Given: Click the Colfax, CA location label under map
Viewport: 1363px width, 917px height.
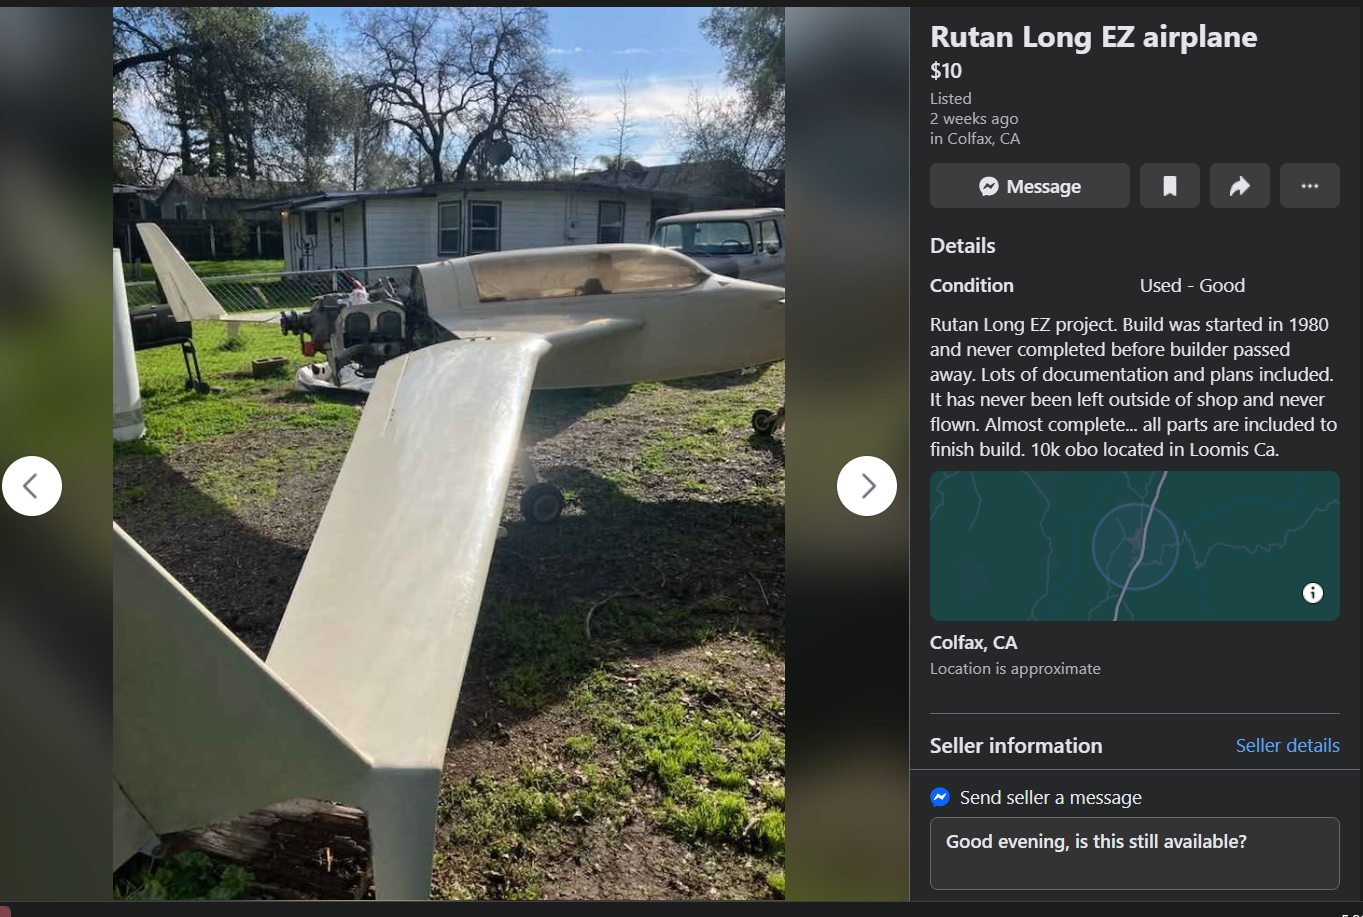Looking at the screenshot, I should [974, 642].
